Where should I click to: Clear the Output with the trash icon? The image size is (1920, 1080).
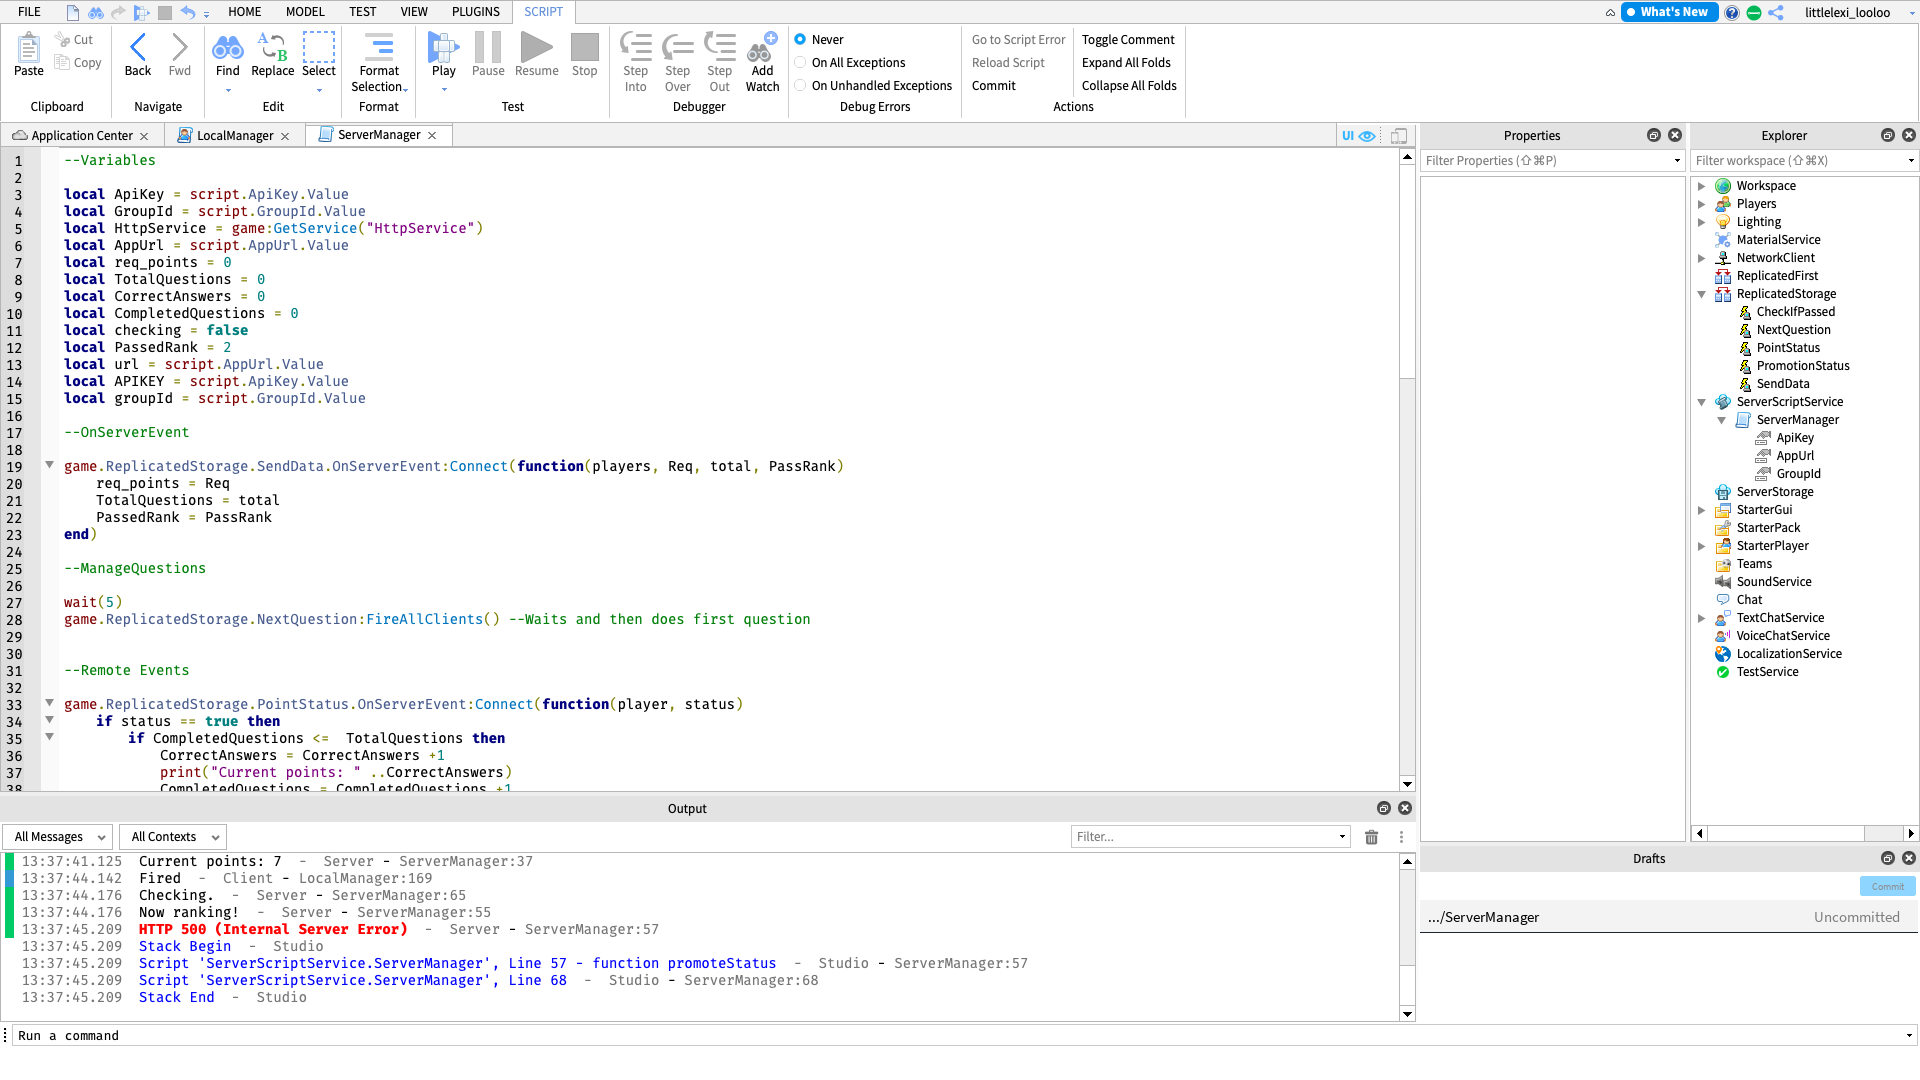pyautogui.click(x=1372, y=837)
